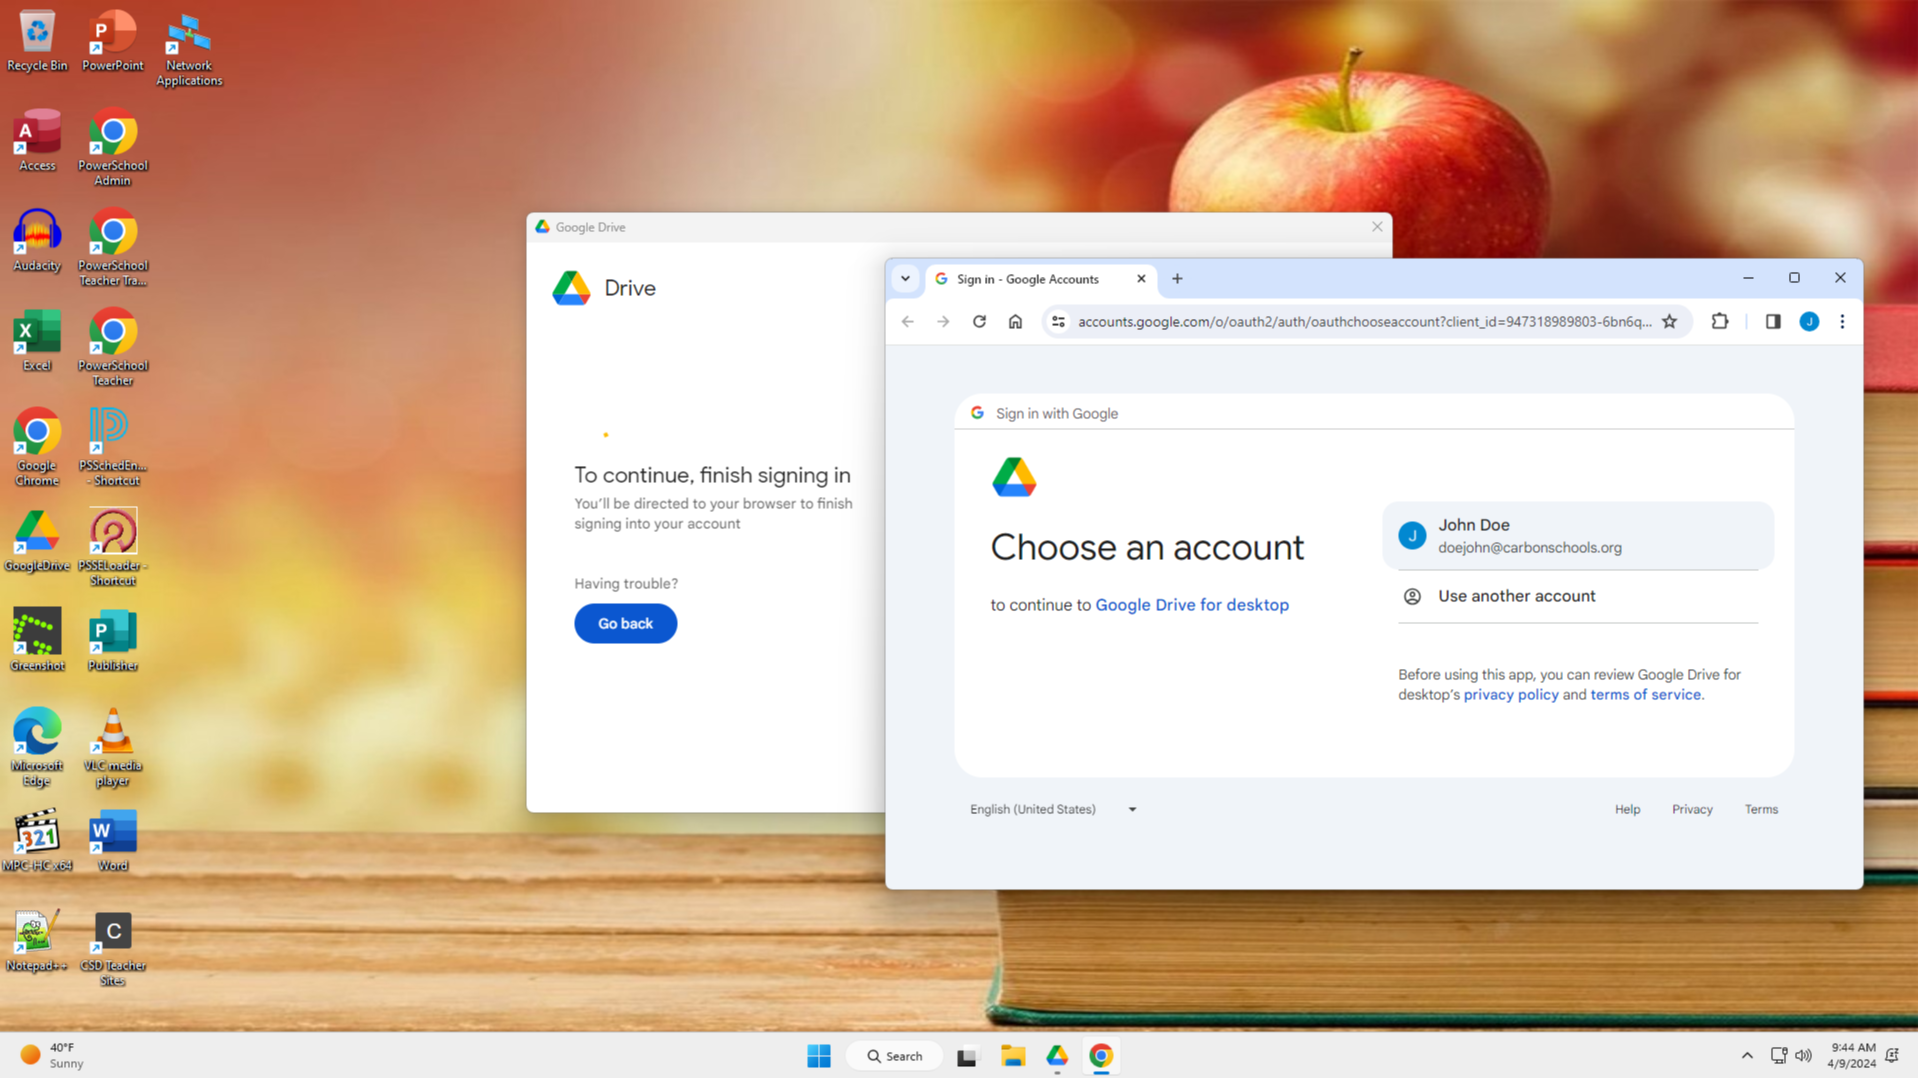1919x1079 pixels.
Task: Select the GoogleDrive desktop shortcut
Action: pyautogui.click(x=37, y=542)
